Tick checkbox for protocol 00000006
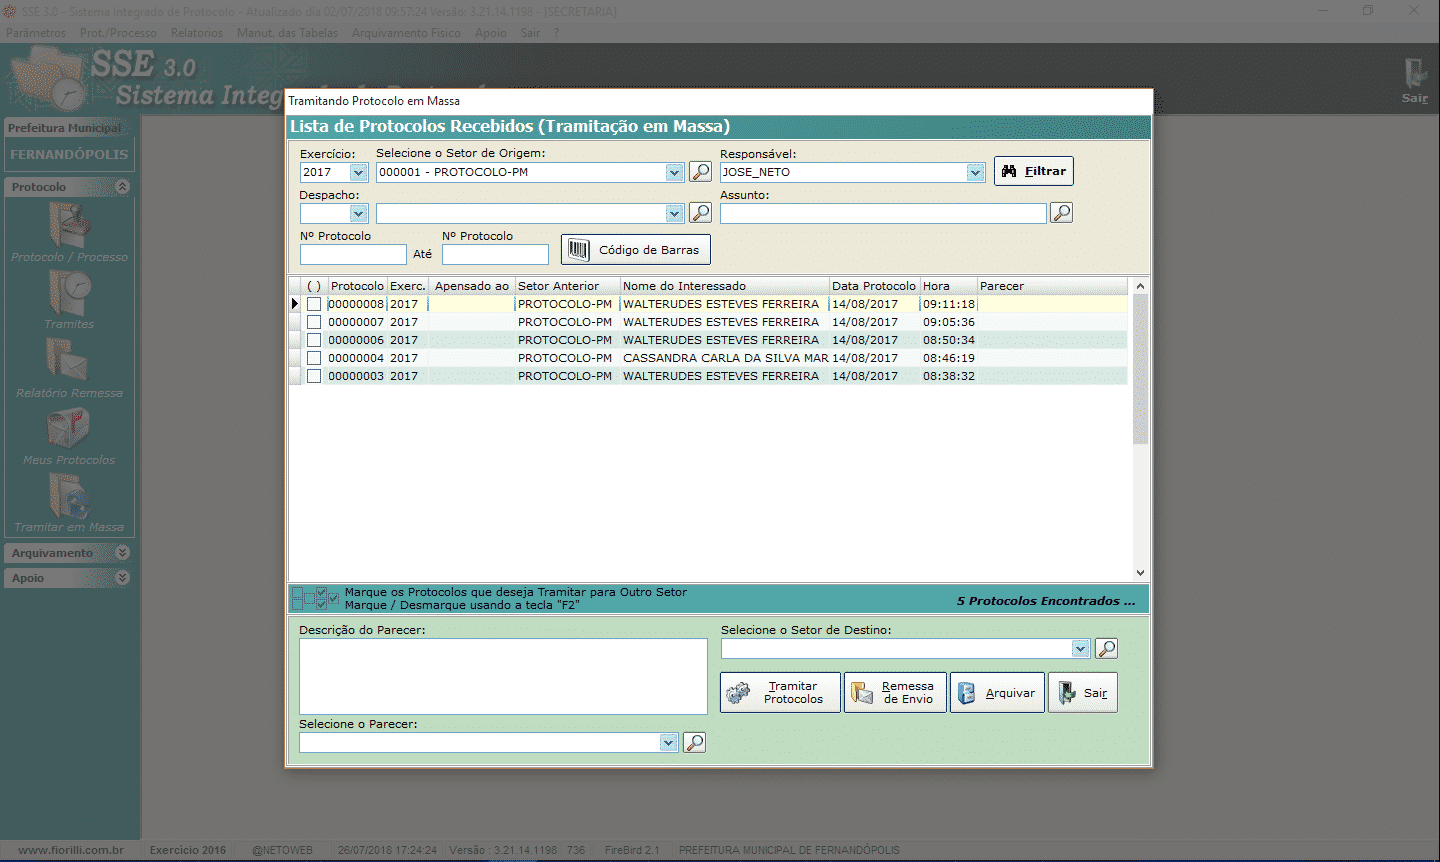The width and height of the screenshot is (1440, 862). click(x=314, y=340)
